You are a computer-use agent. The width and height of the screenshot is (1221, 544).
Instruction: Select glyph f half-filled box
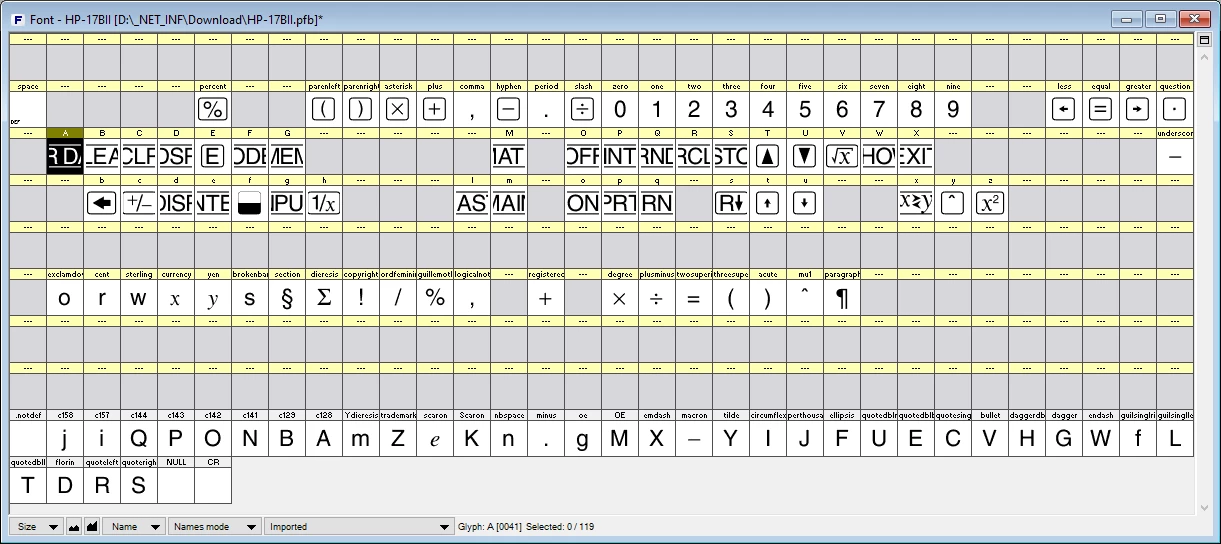[250, 203]
